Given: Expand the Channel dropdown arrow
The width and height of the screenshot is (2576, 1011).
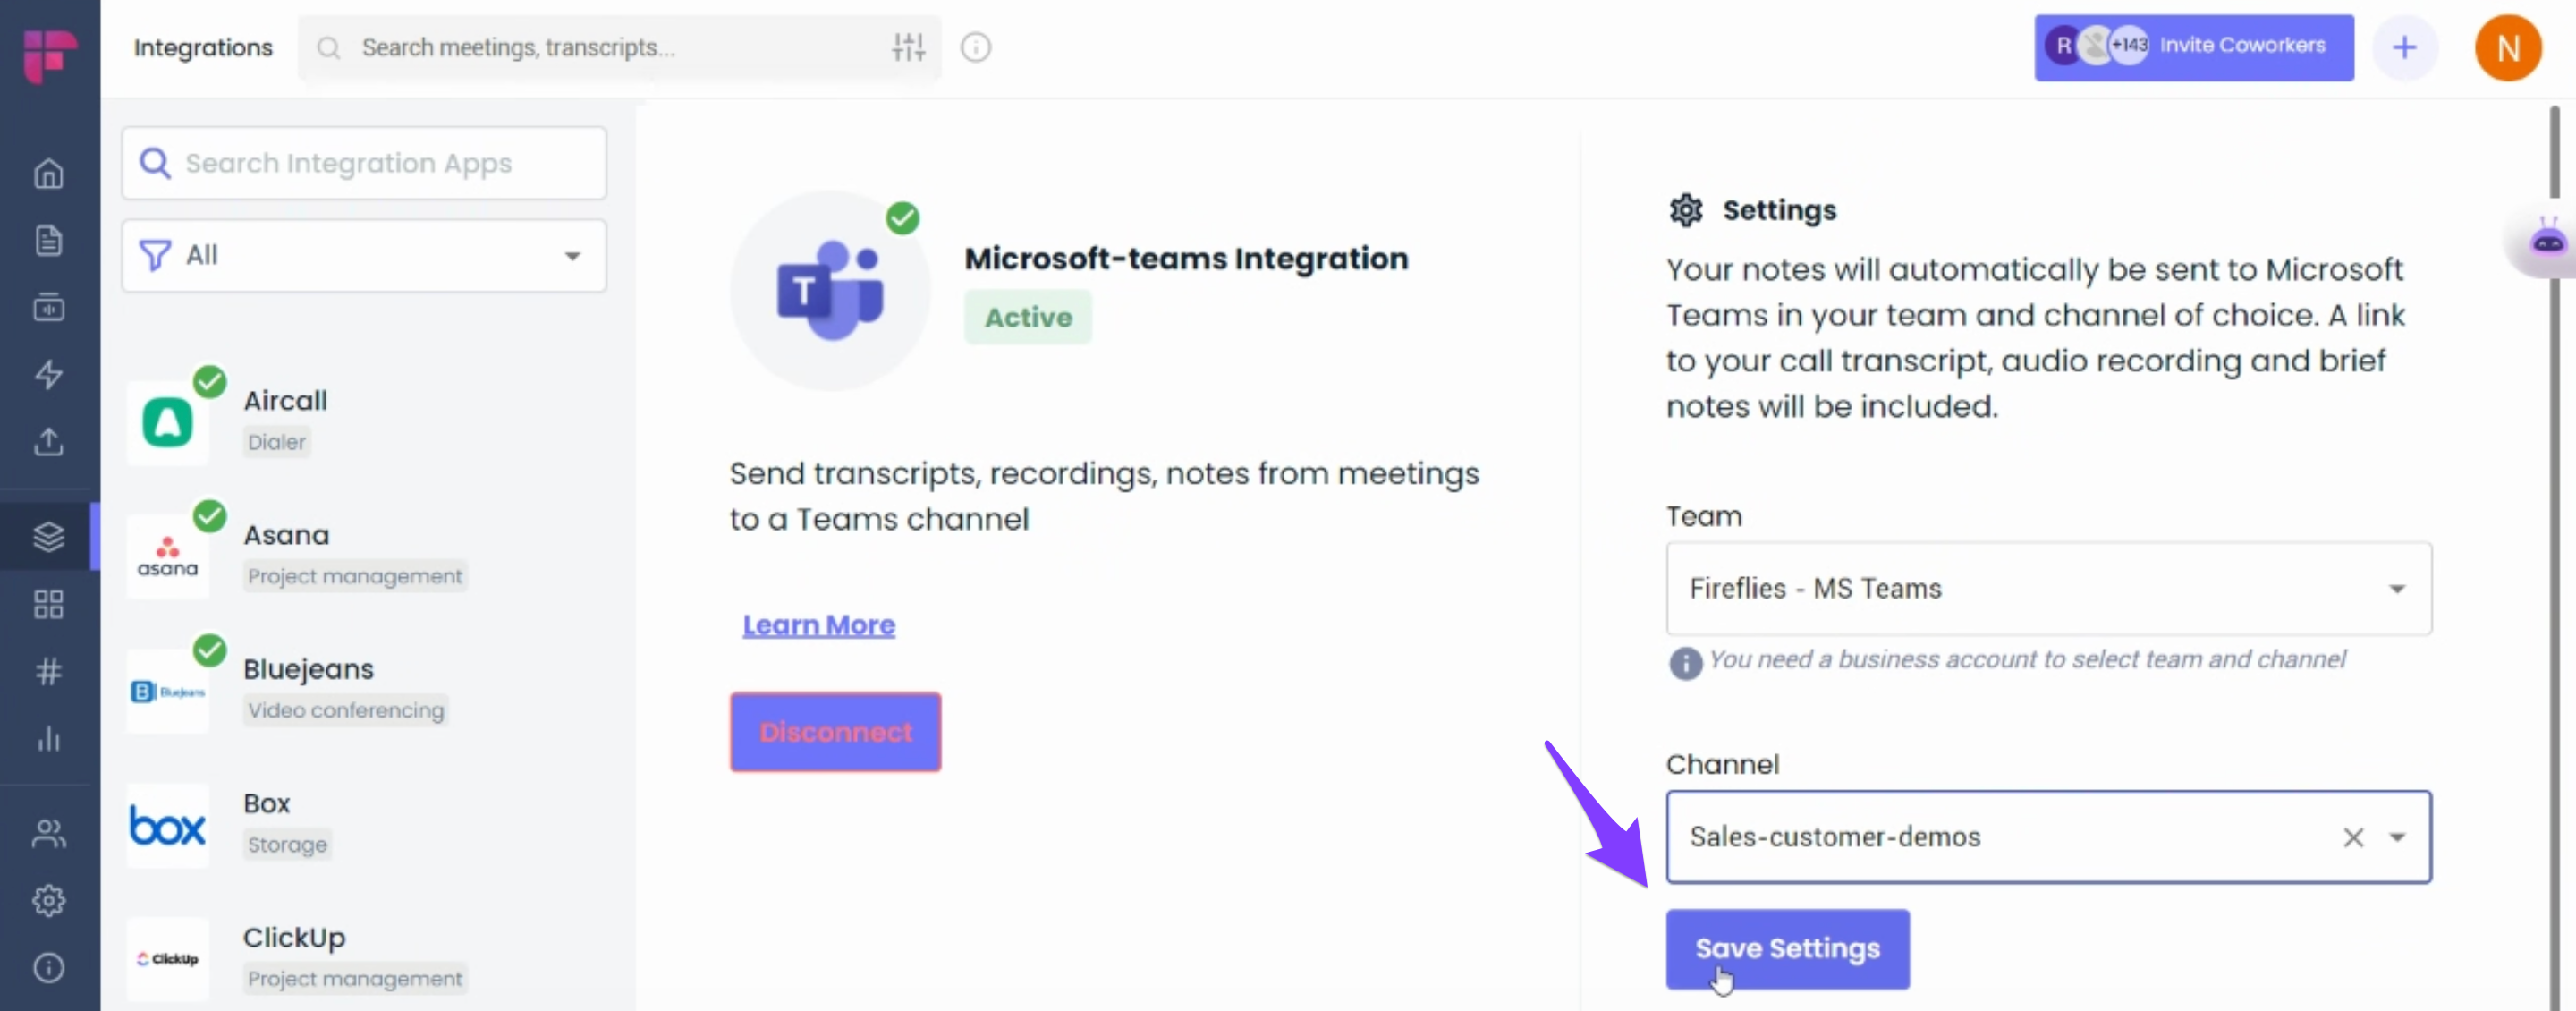Looking at the screenshot, I should point(2397,837).
